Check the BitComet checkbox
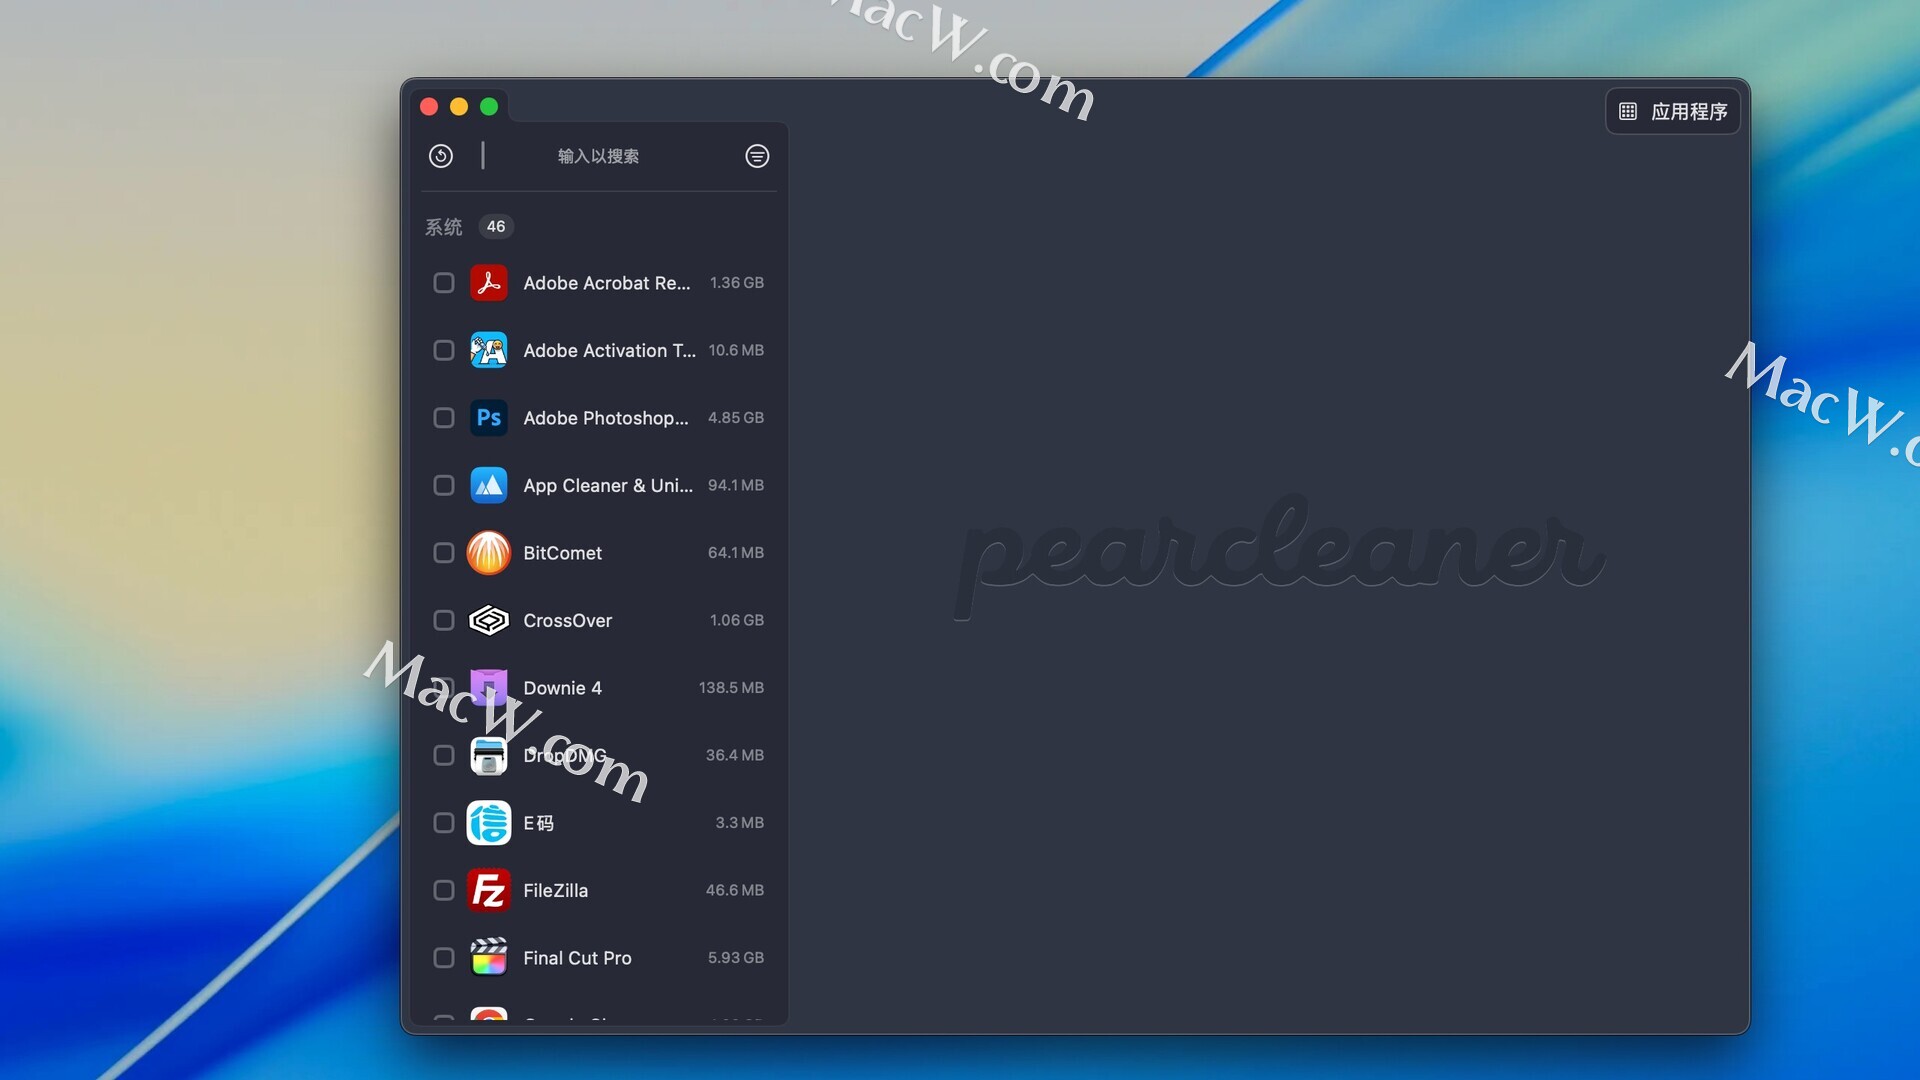Screen dimensions: 1920x1080 click(x=444, y=553)
